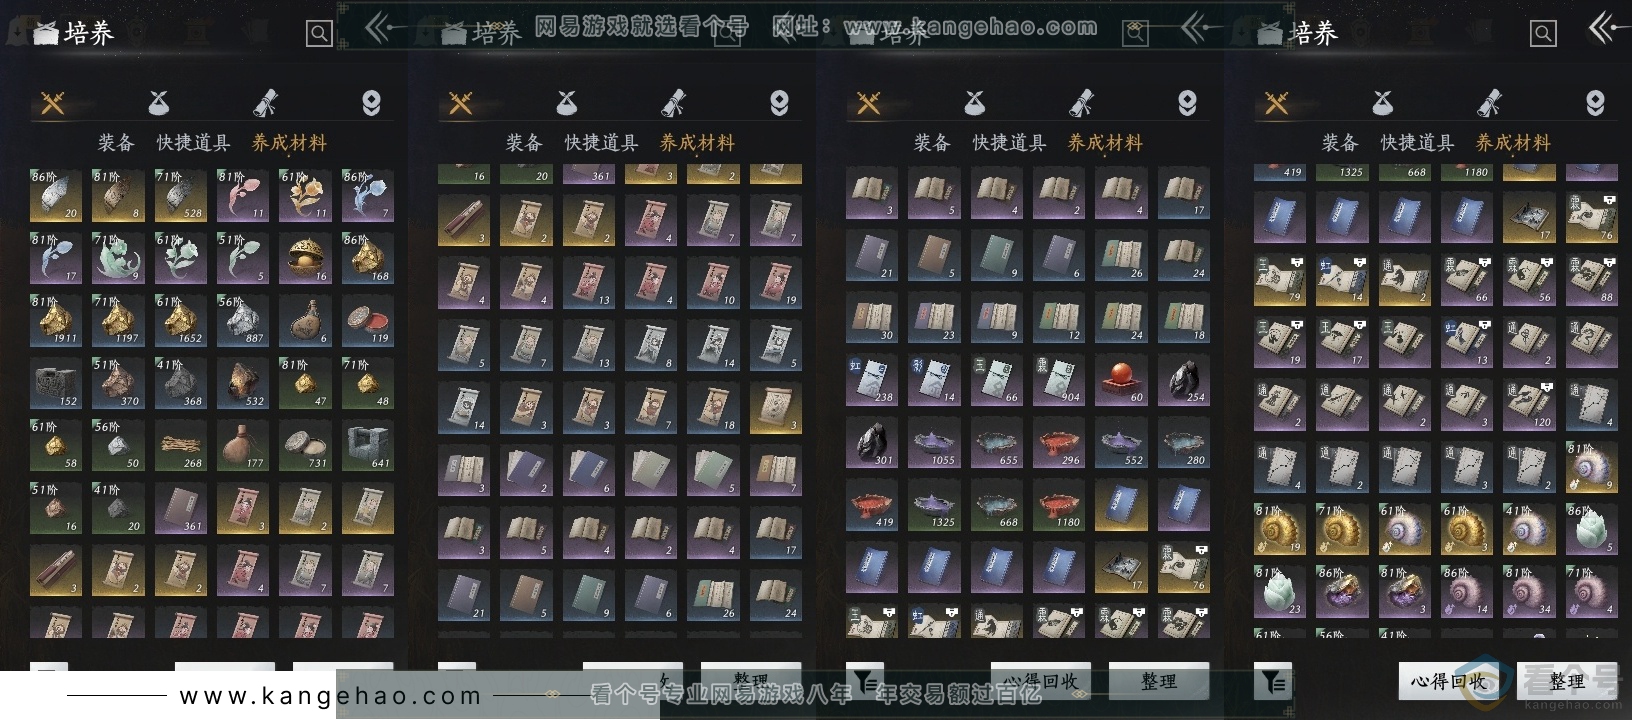
Task: Select the gourd item with count 177
Action: pyautogui.click(x=243, y=445)
